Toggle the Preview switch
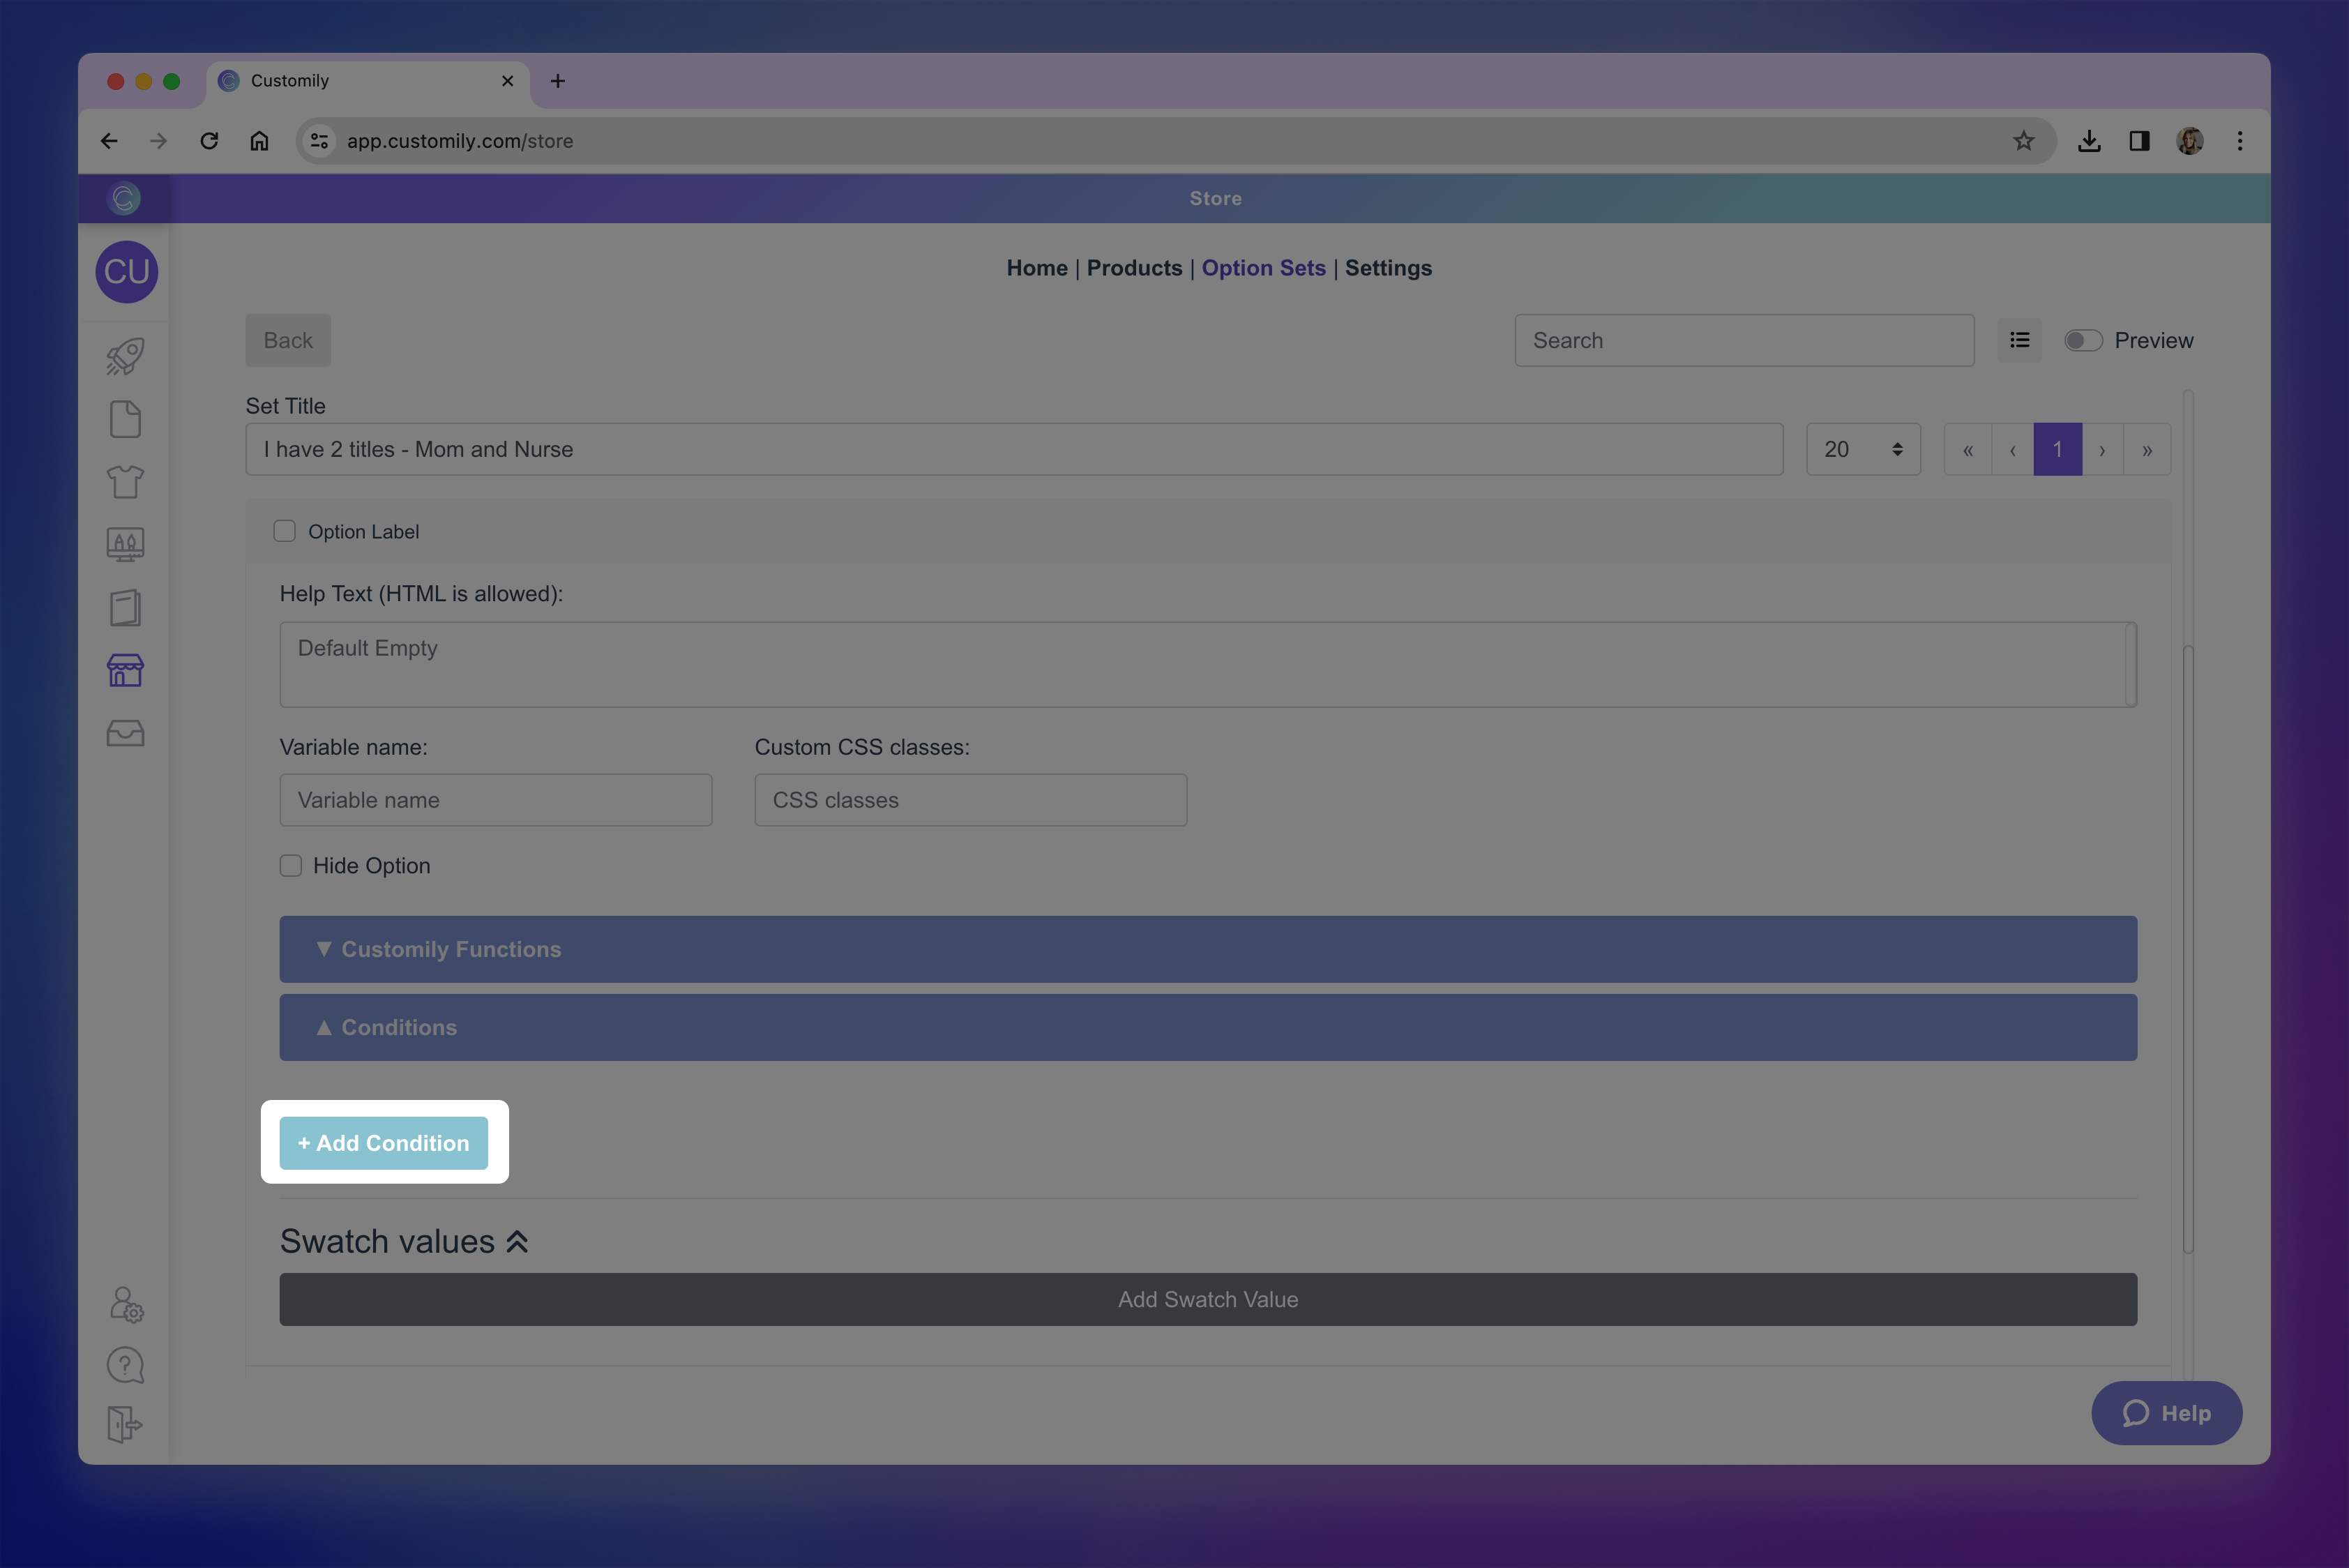 [2083, 340]
